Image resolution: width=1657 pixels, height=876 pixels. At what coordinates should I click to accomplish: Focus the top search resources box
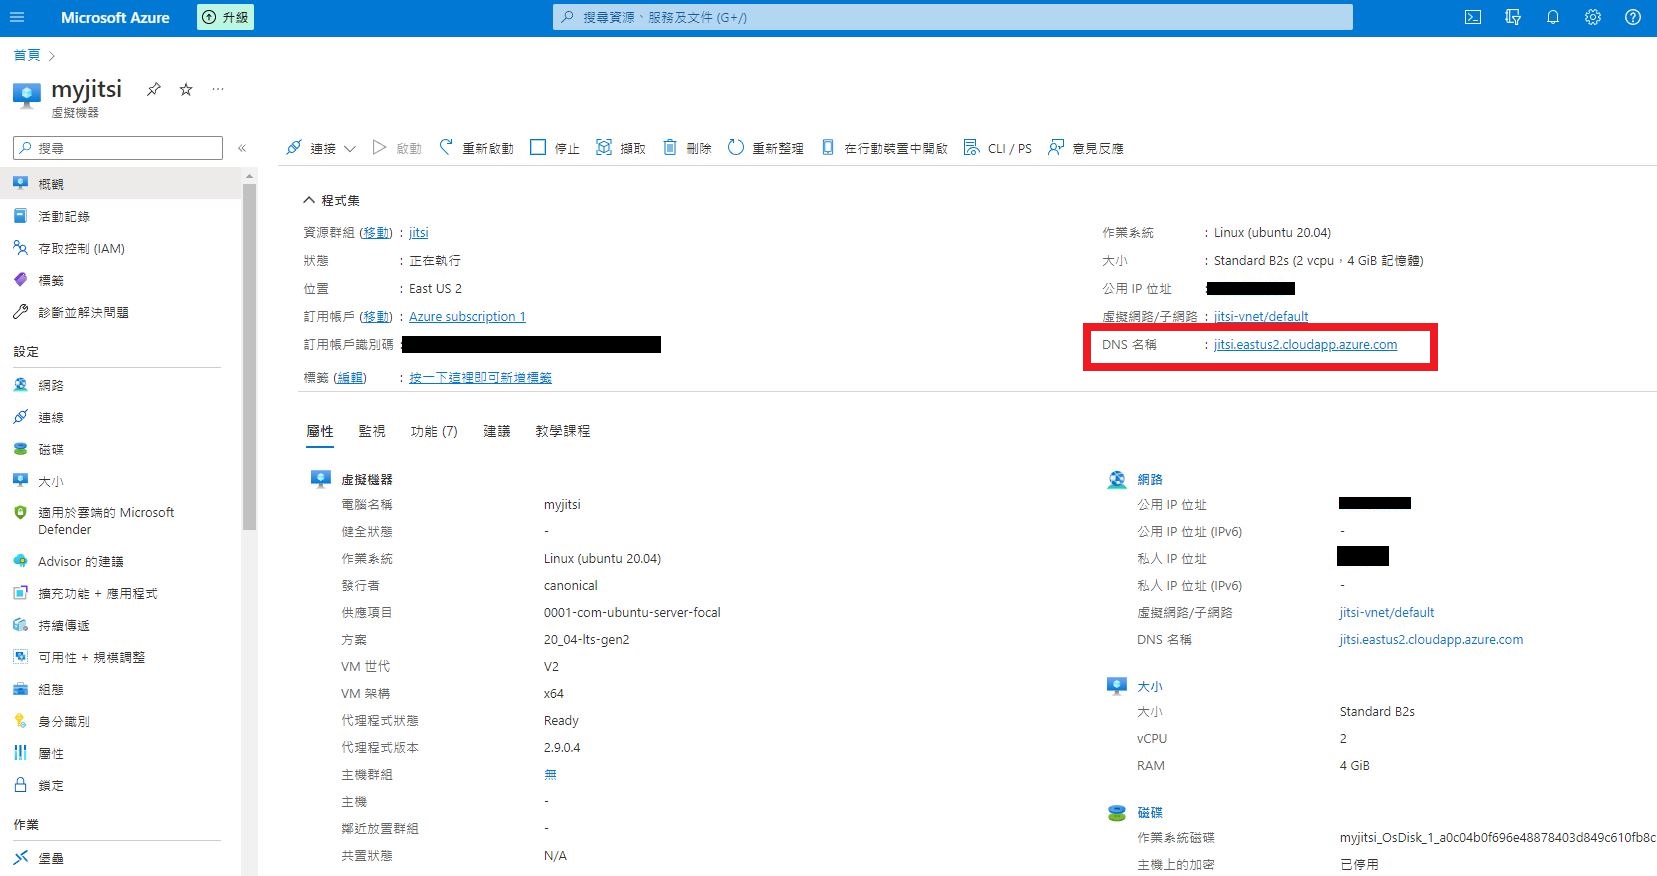pos(953,17)
